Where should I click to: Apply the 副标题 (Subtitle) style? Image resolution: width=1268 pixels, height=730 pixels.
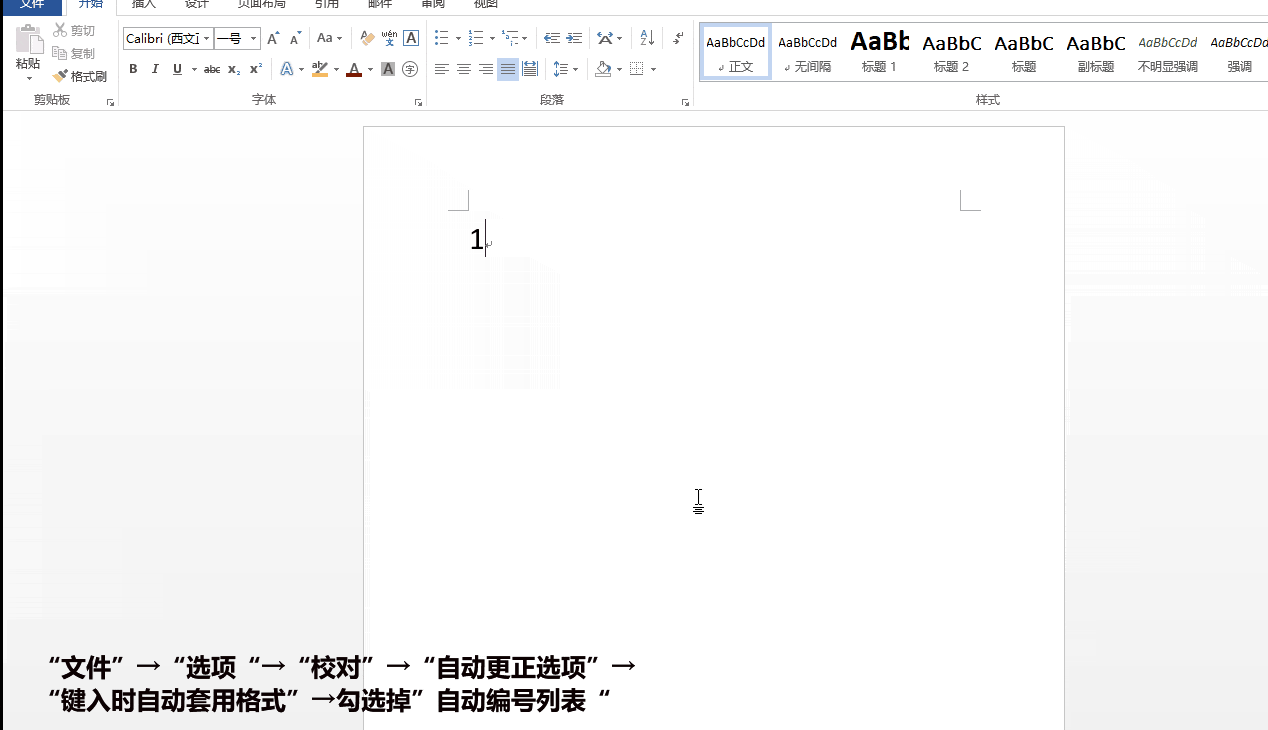point(1096,53)
